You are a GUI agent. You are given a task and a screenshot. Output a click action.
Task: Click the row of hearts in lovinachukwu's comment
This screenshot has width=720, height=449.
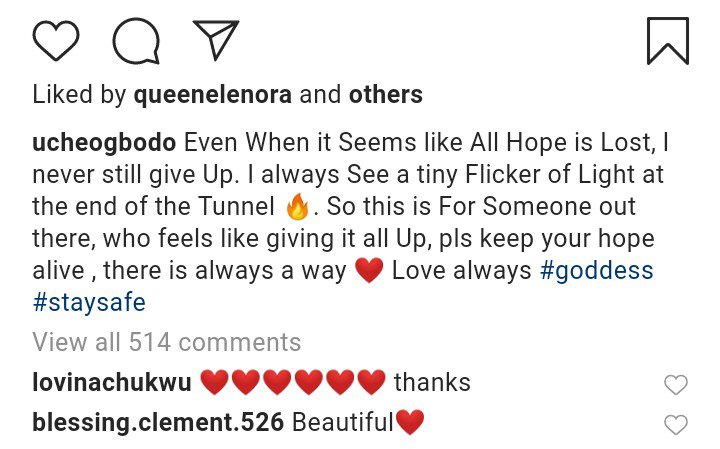click(x=293, y=382)
